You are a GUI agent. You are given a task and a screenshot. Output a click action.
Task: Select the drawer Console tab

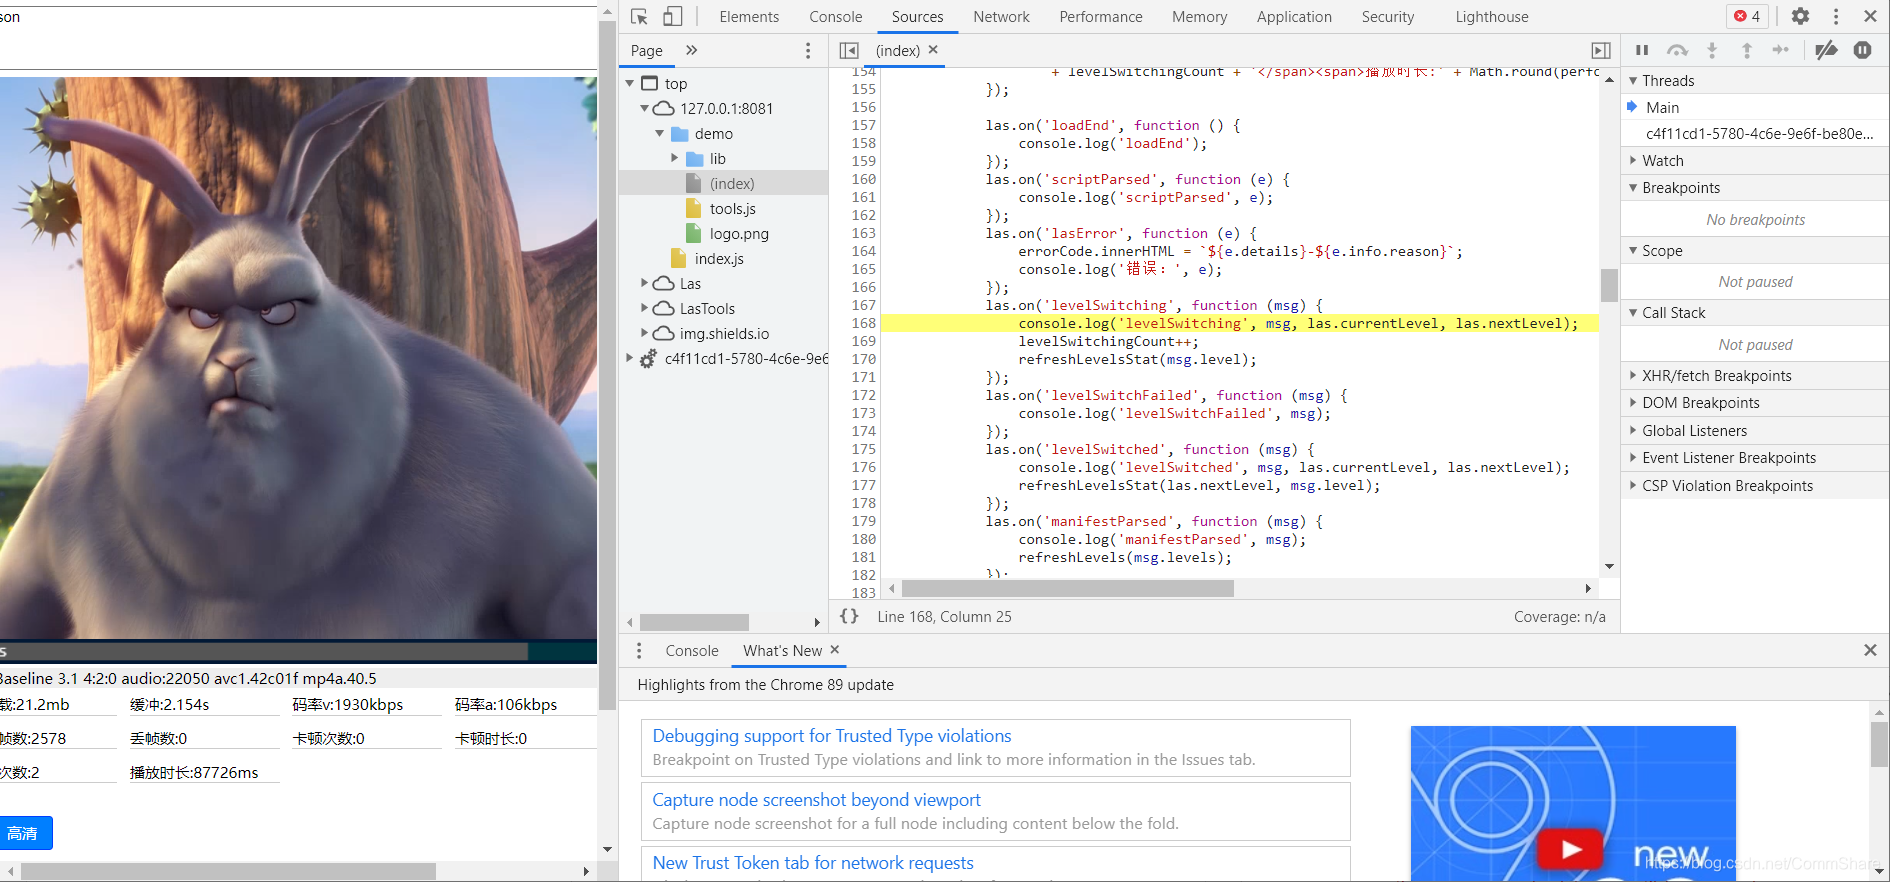692,651
